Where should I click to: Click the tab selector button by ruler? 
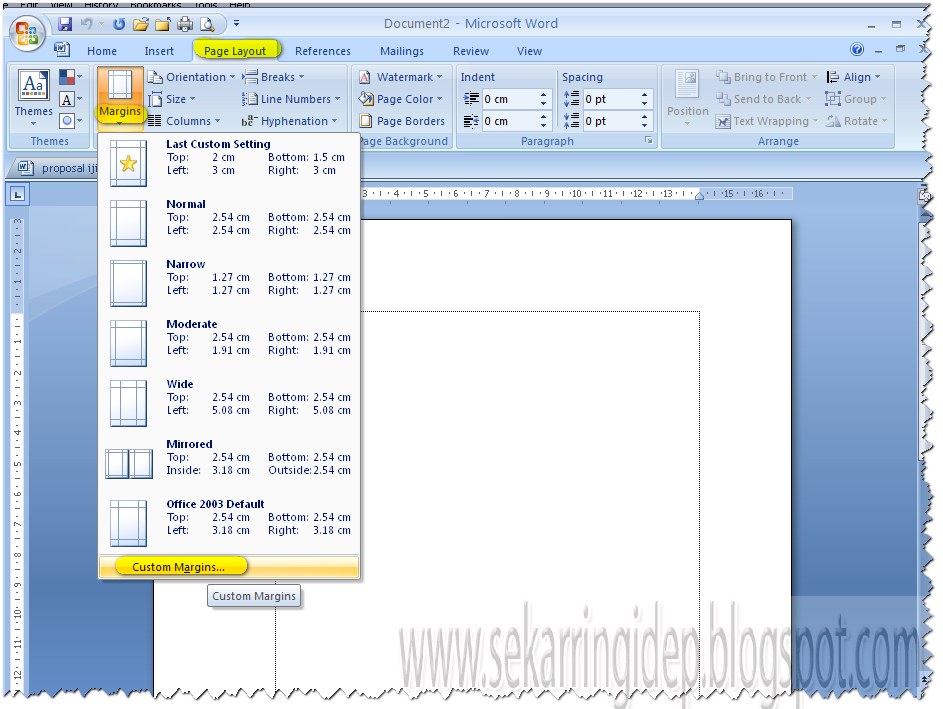tap(17, 194)
